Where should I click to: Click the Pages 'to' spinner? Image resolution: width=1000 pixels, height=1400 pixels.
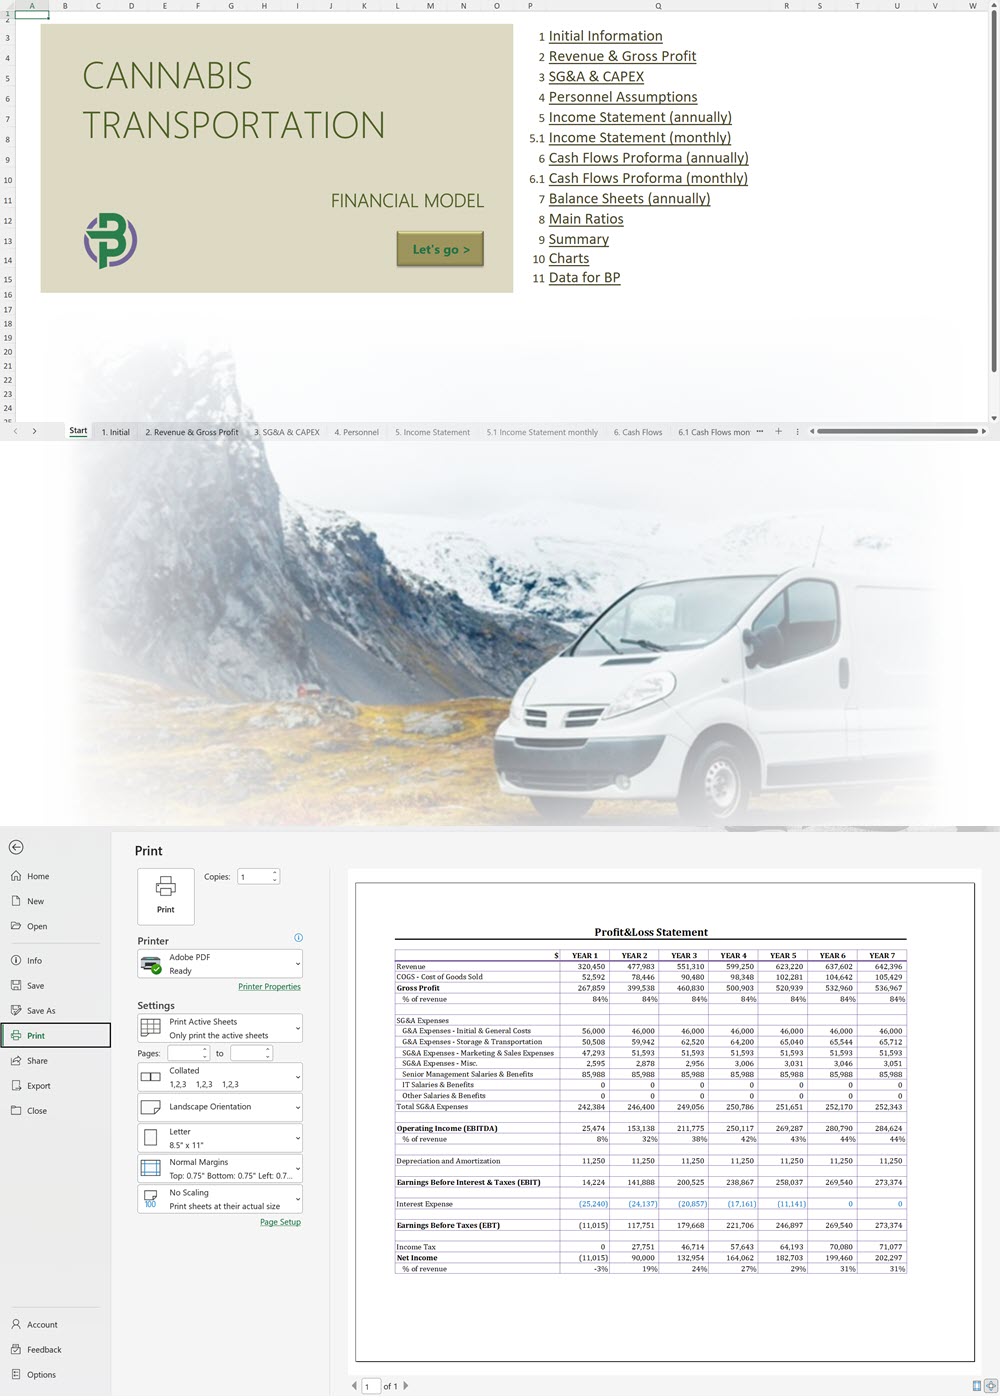point(268,1053)
